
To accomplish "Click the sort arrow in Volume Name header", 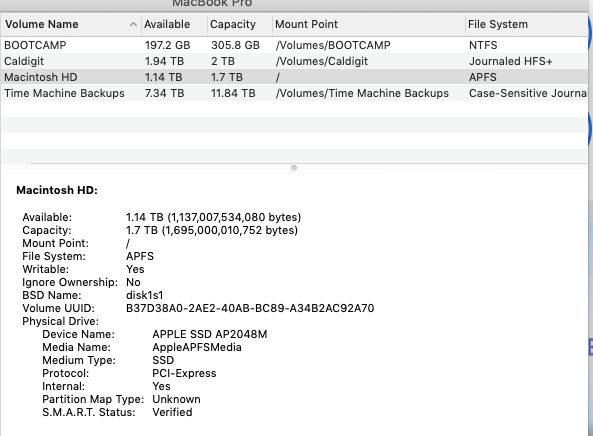I will pyautogui.click(x=133, y=24).
